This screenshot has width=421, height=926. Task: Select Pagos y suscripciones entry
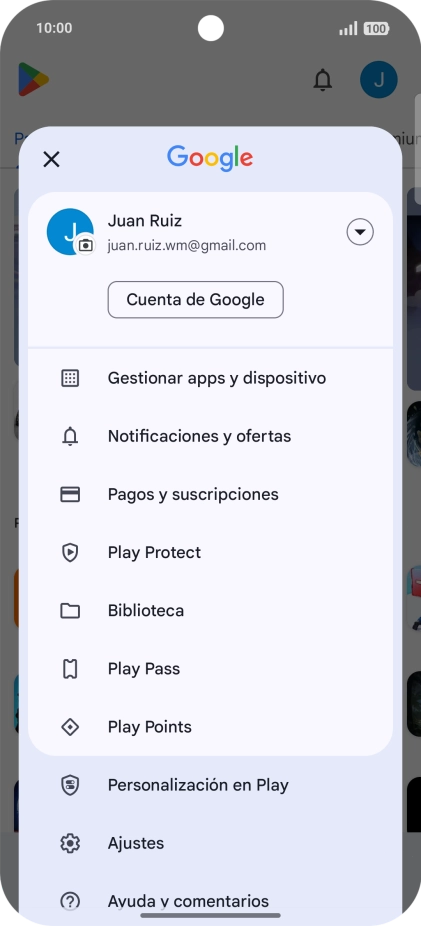pyautogui.click(x=210, y=494)
